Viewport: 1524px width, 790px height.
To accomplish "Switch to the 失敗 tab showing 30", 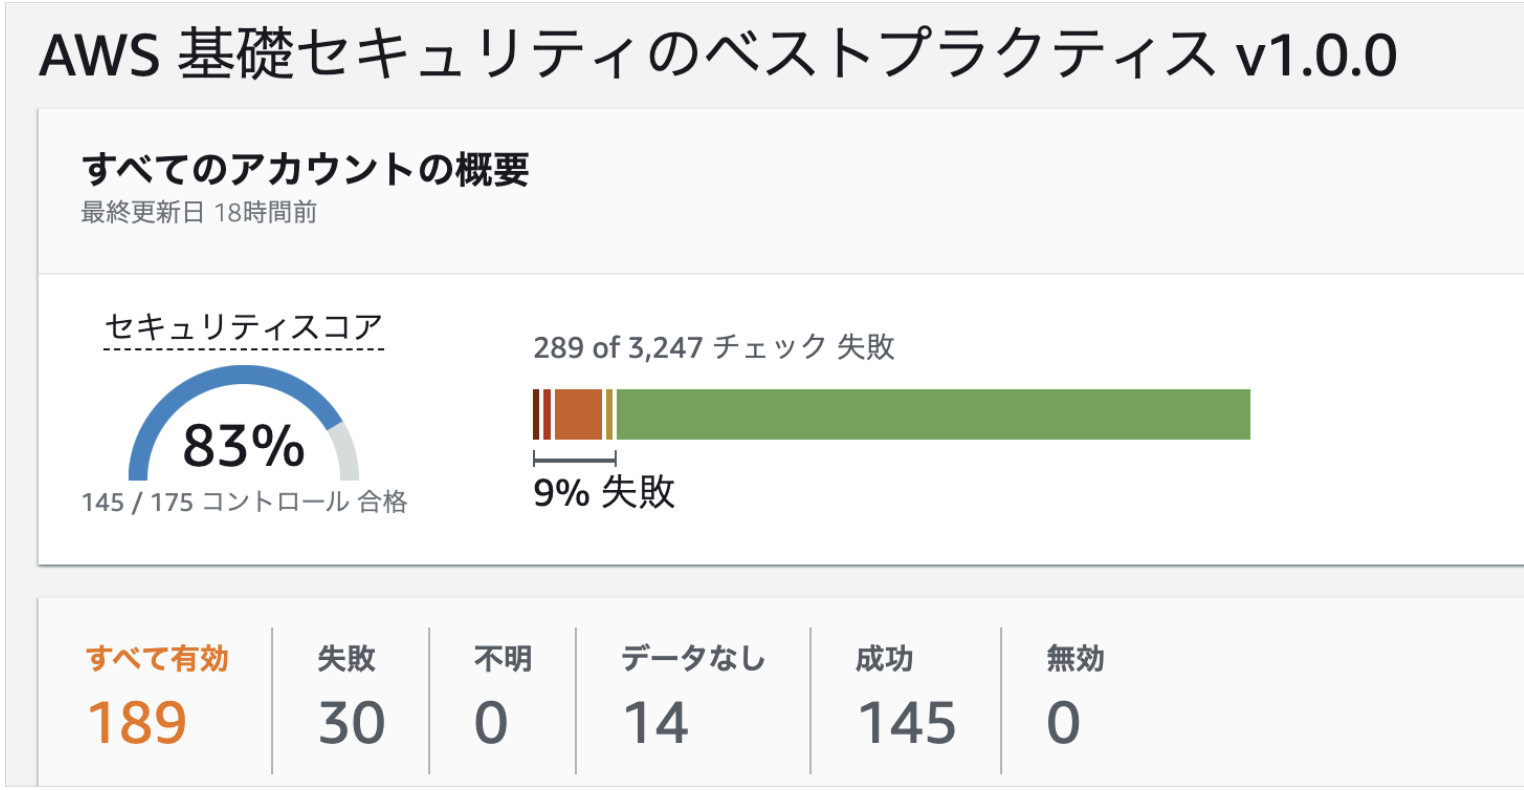I will tap(349, 700).
